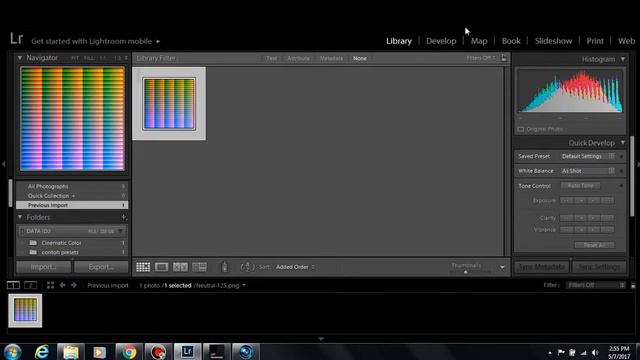The width and height of the screenshot is (640, 360).
Task: Open filename dropdown arrow in filmstrip bar
Action: tap(244, 285)
